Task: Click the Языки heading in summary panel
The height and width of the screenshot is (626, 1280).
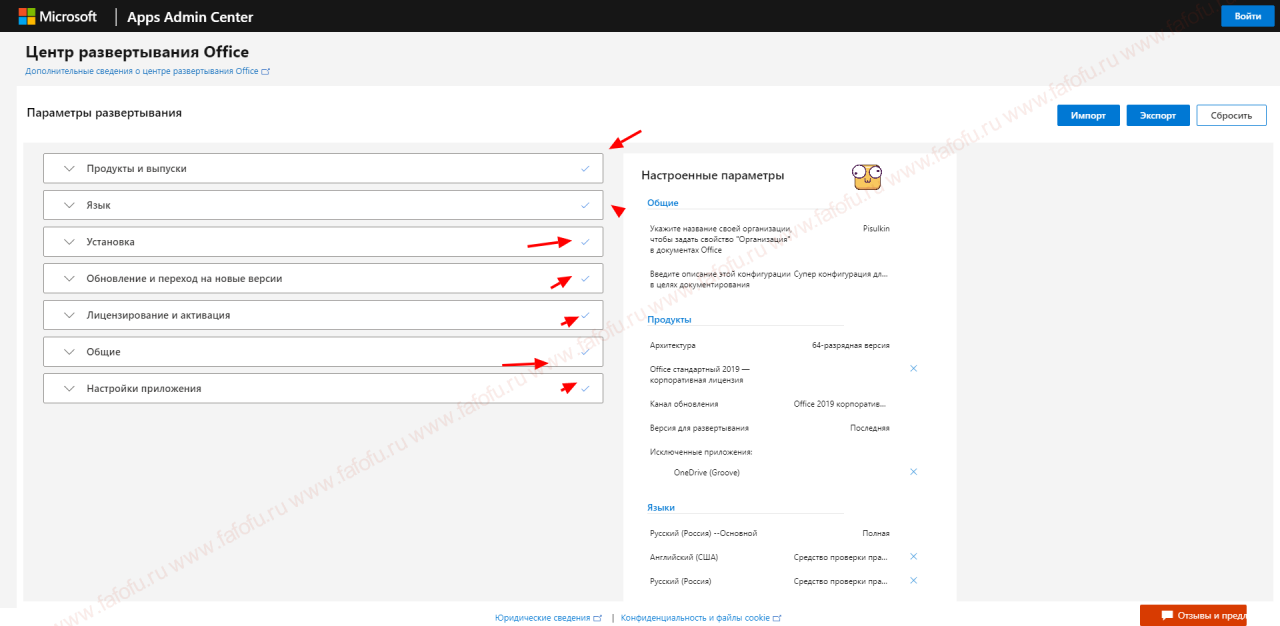Action: (x=661, y=508)
